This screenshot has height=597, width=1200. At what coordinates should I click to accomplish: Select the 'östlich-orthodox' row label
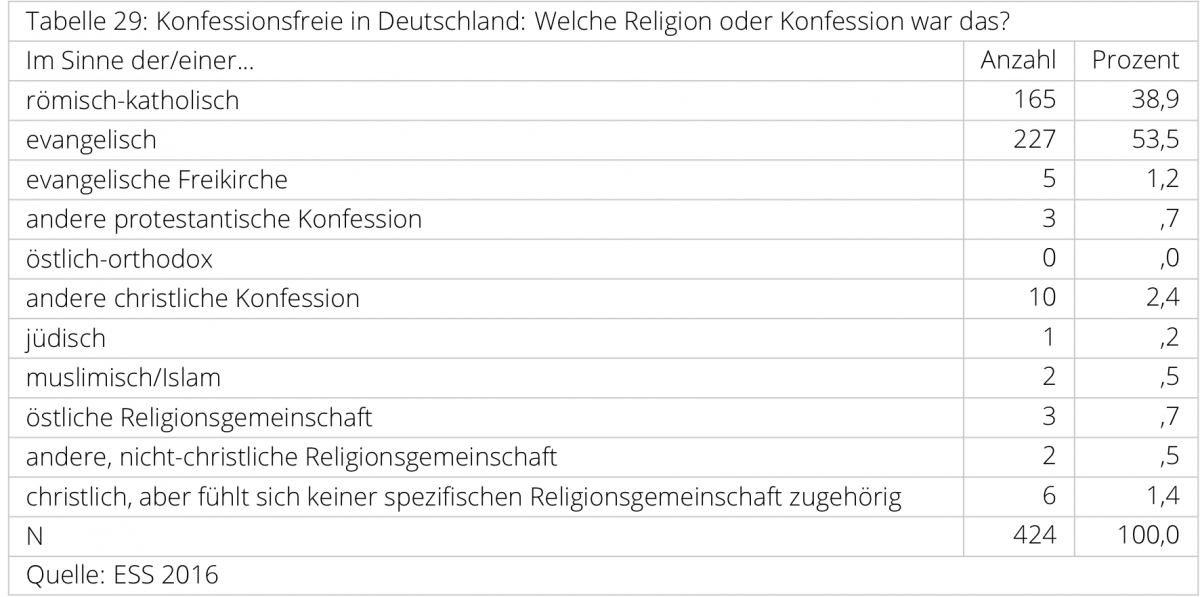pos(119,259)
